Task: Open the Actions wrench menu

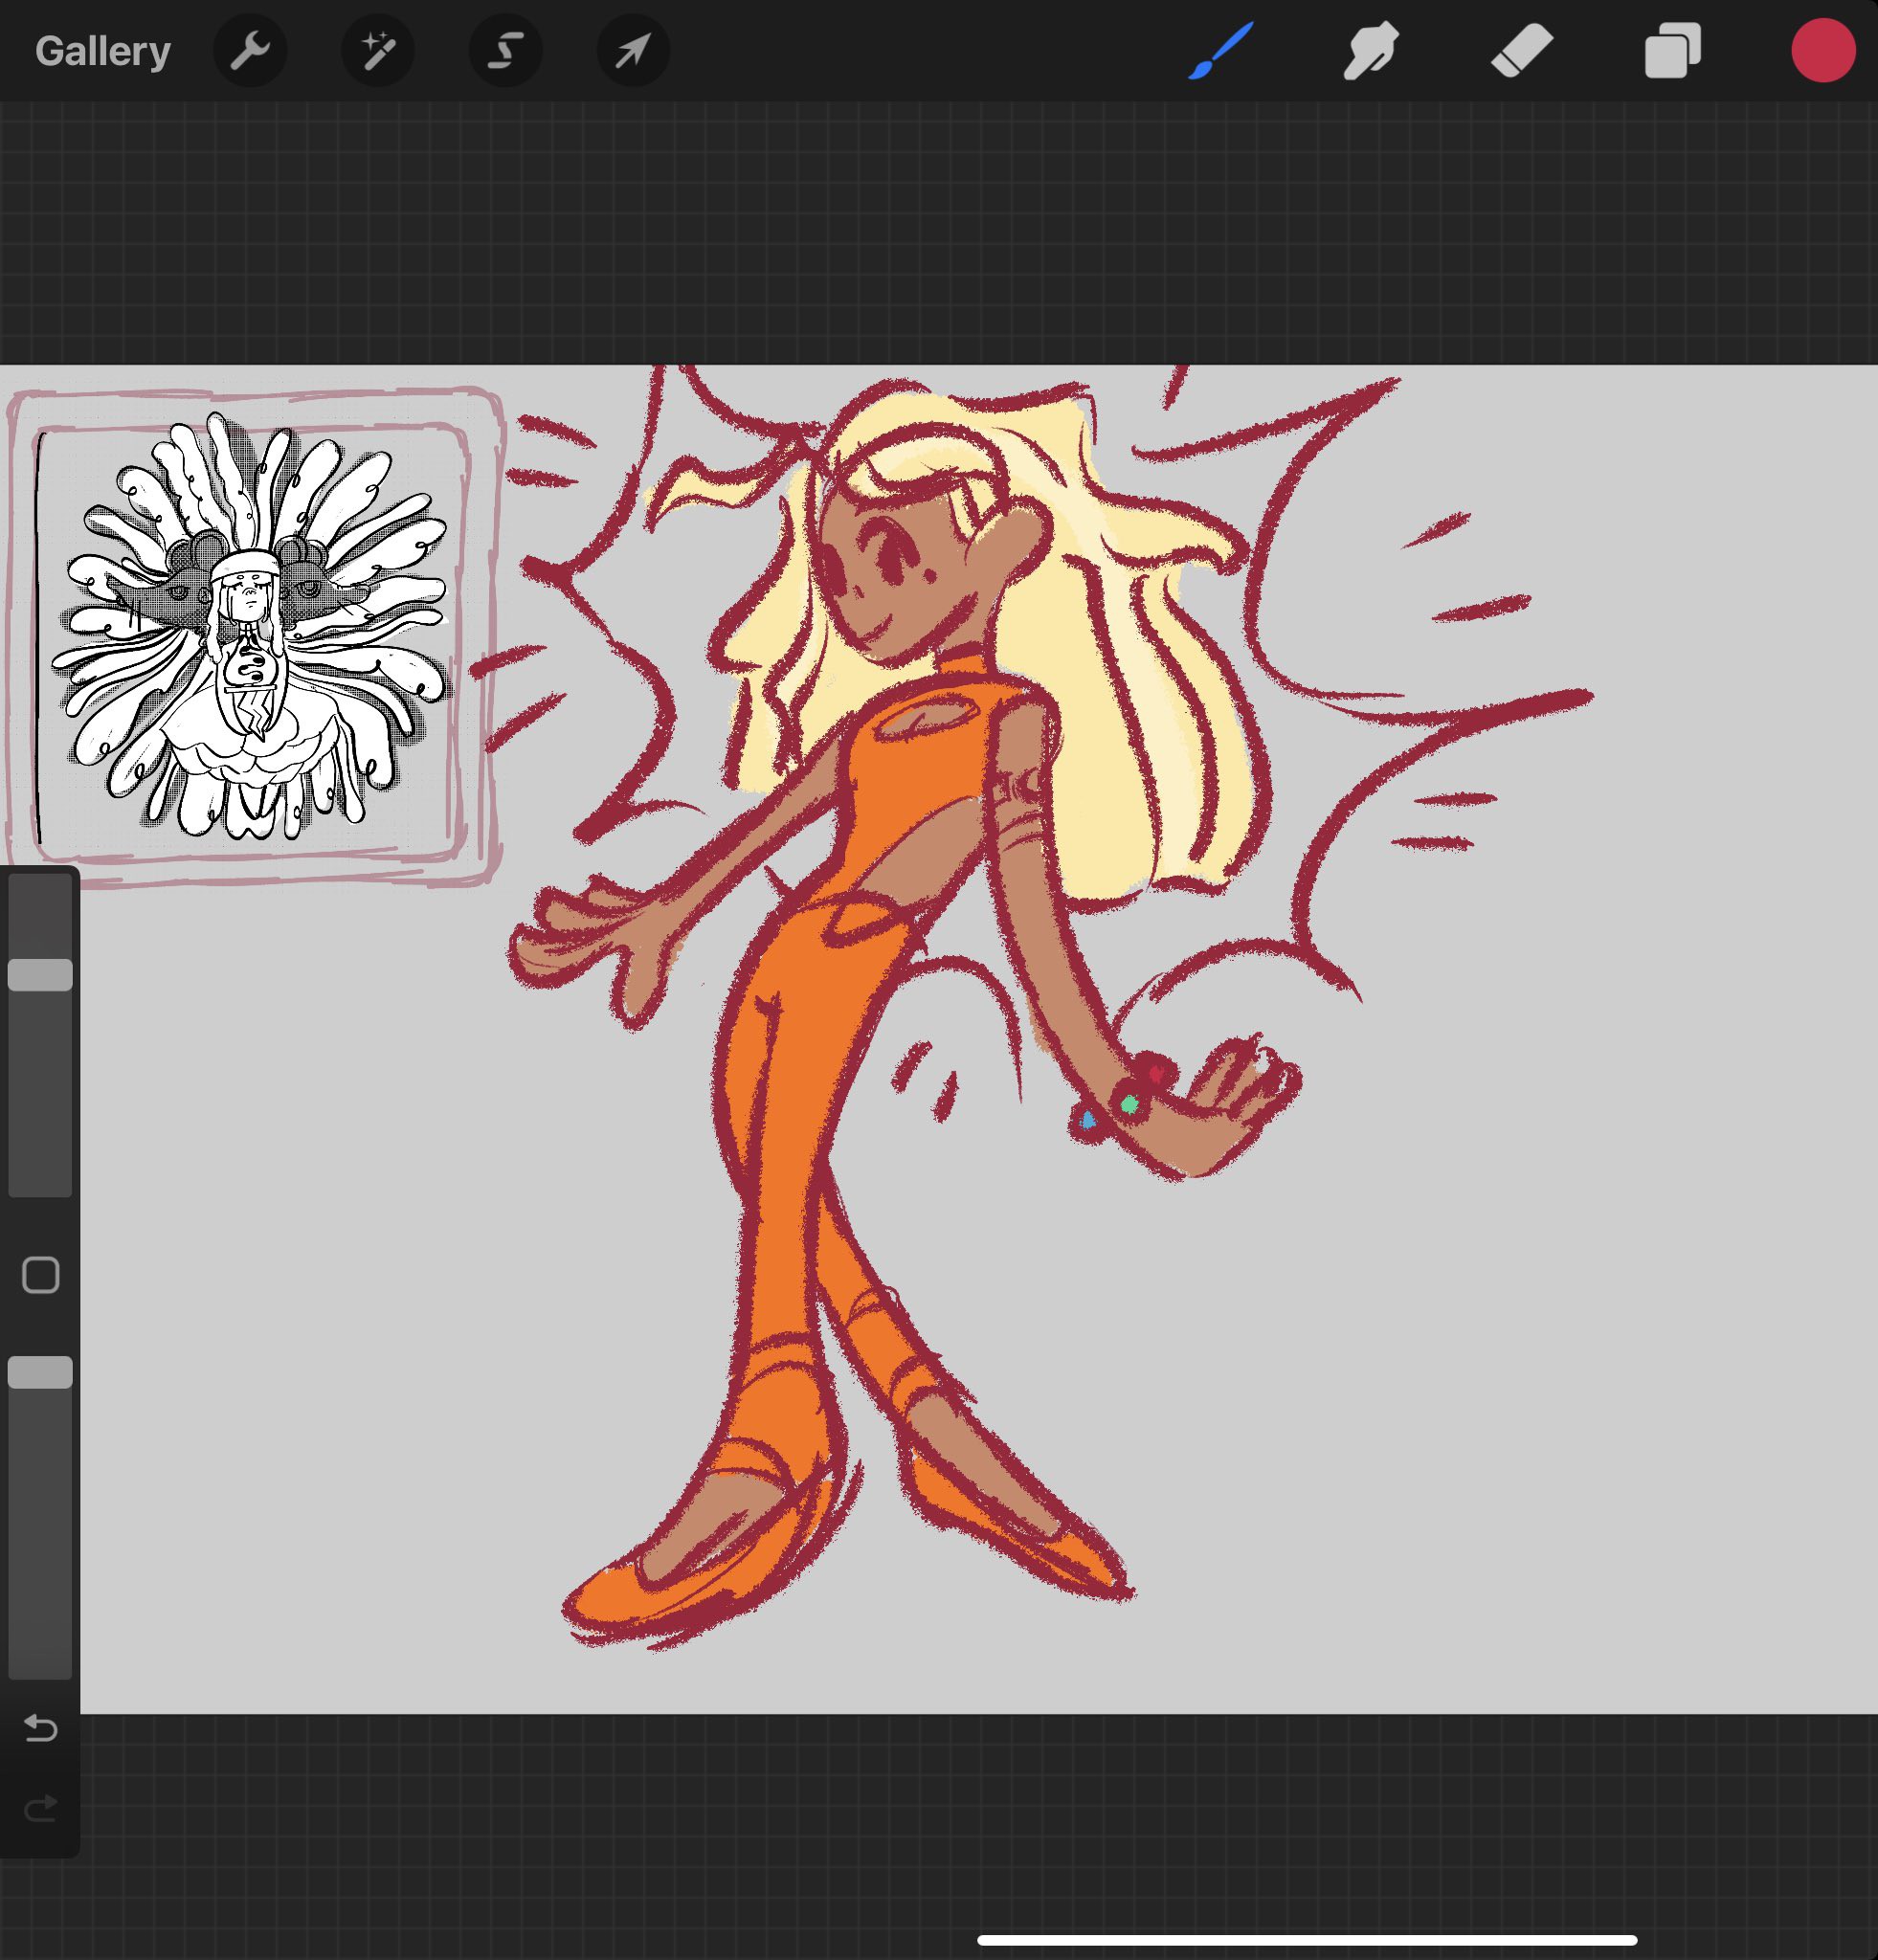Action: pyautogui.click(x=250, y=51)
